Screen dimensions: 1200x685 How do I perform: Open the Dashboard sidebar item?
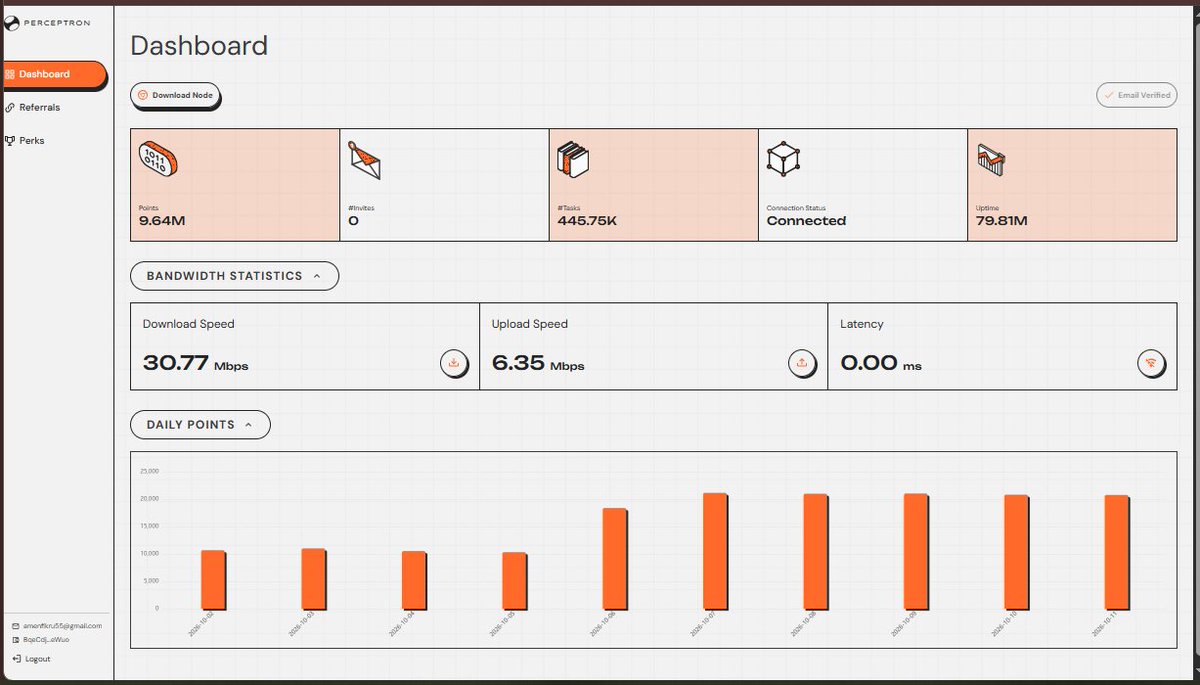(x=53, y=74)
